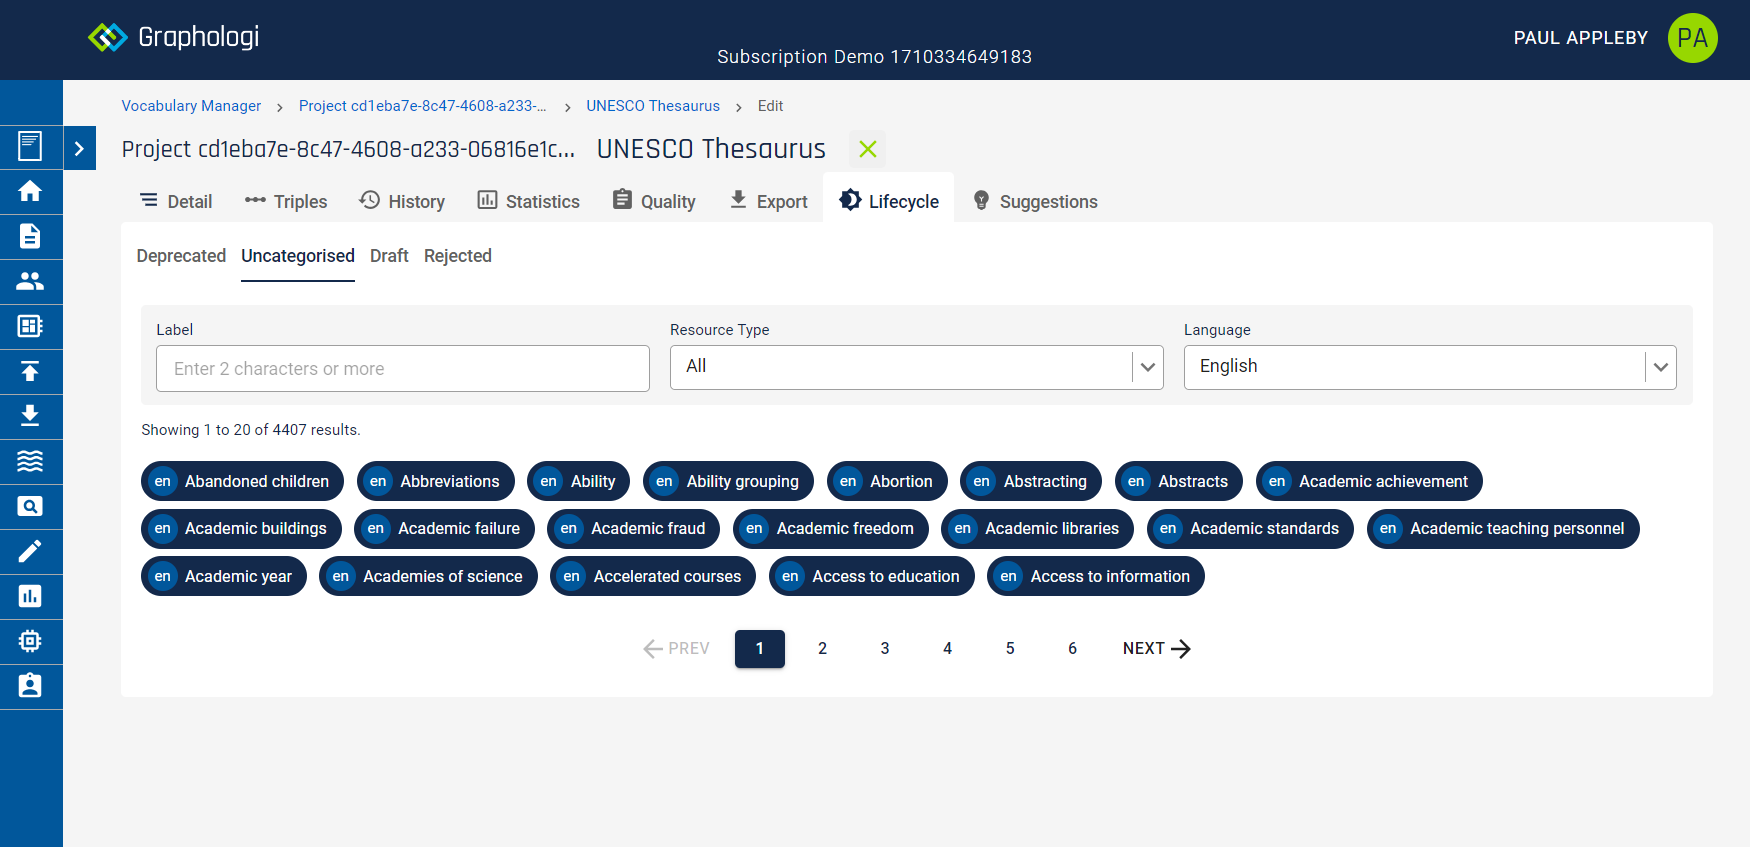Switch to the Triples tab
Image resolution: width=1750 pixels, height=847 pixels.
click(x=286, y=201)
